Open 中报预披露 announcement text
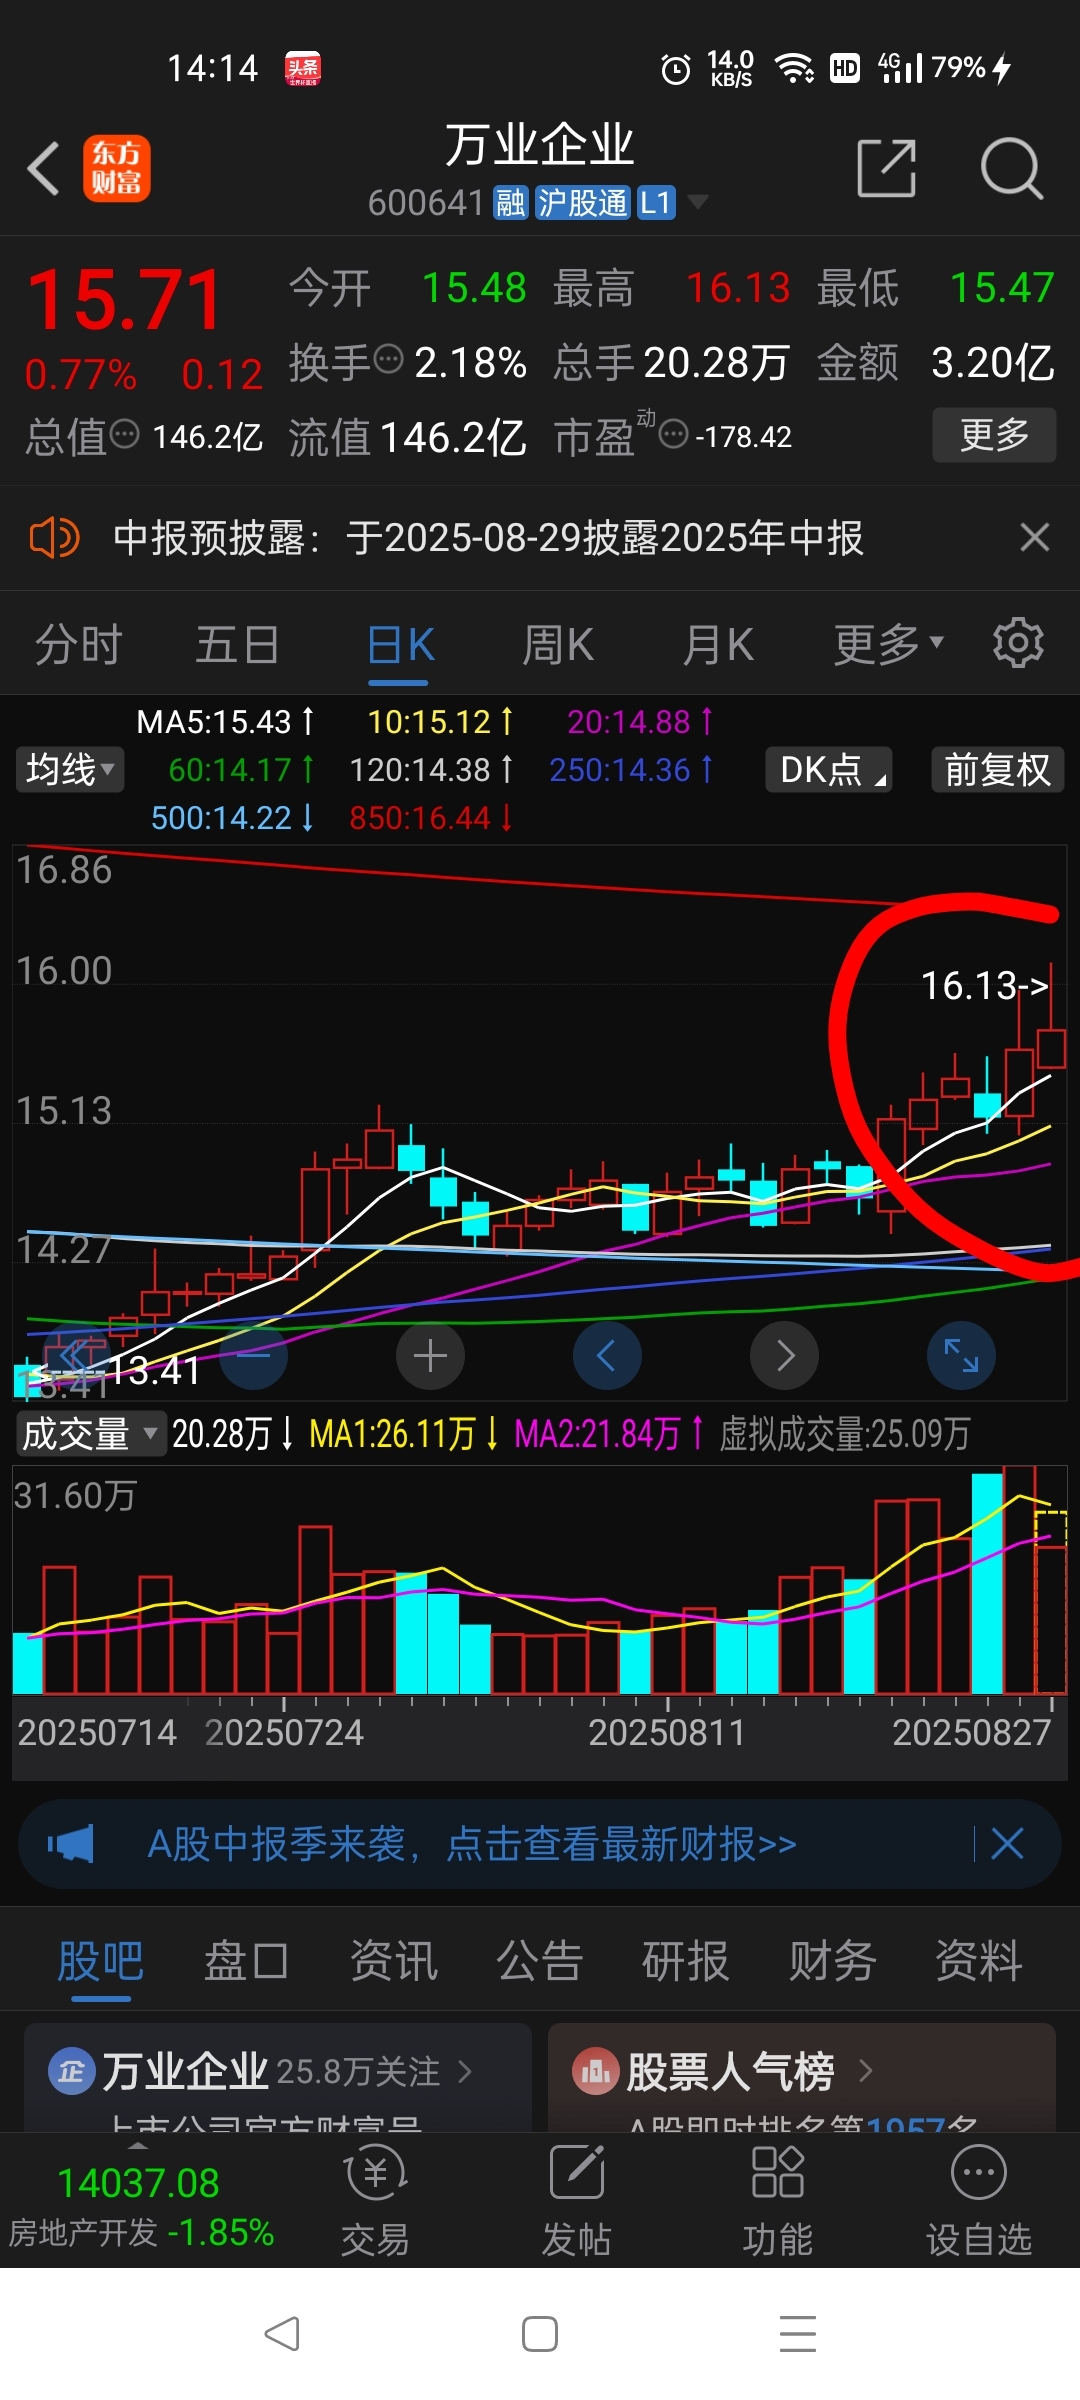 (488, 538)
